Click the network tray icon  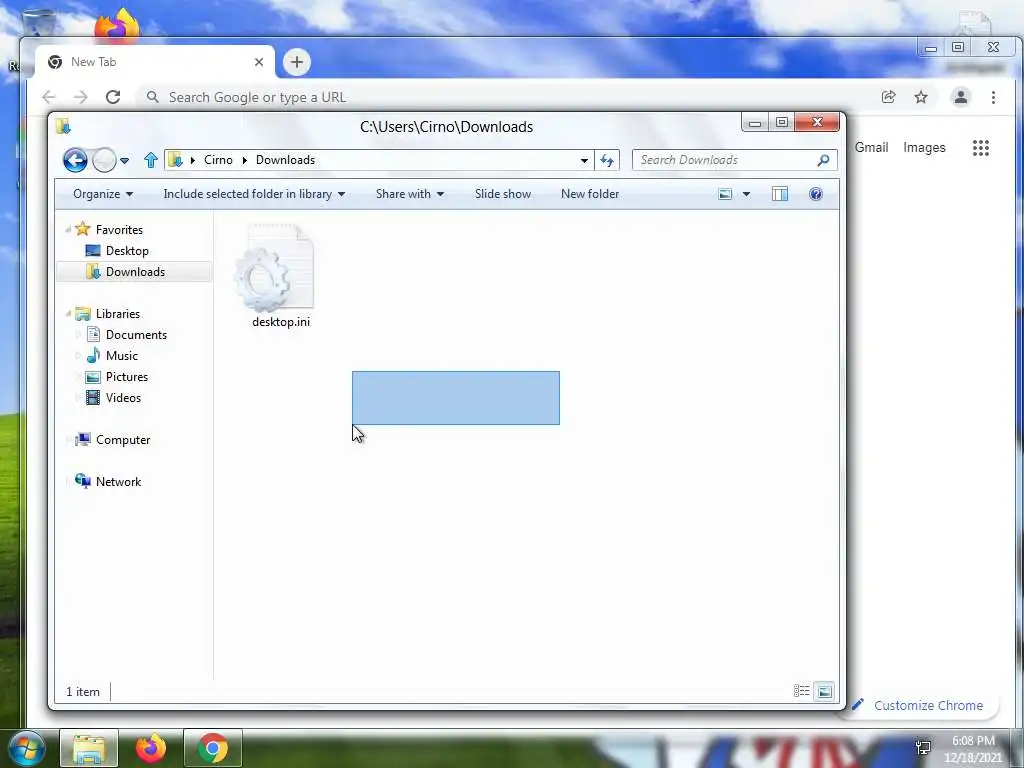[923, 747]
